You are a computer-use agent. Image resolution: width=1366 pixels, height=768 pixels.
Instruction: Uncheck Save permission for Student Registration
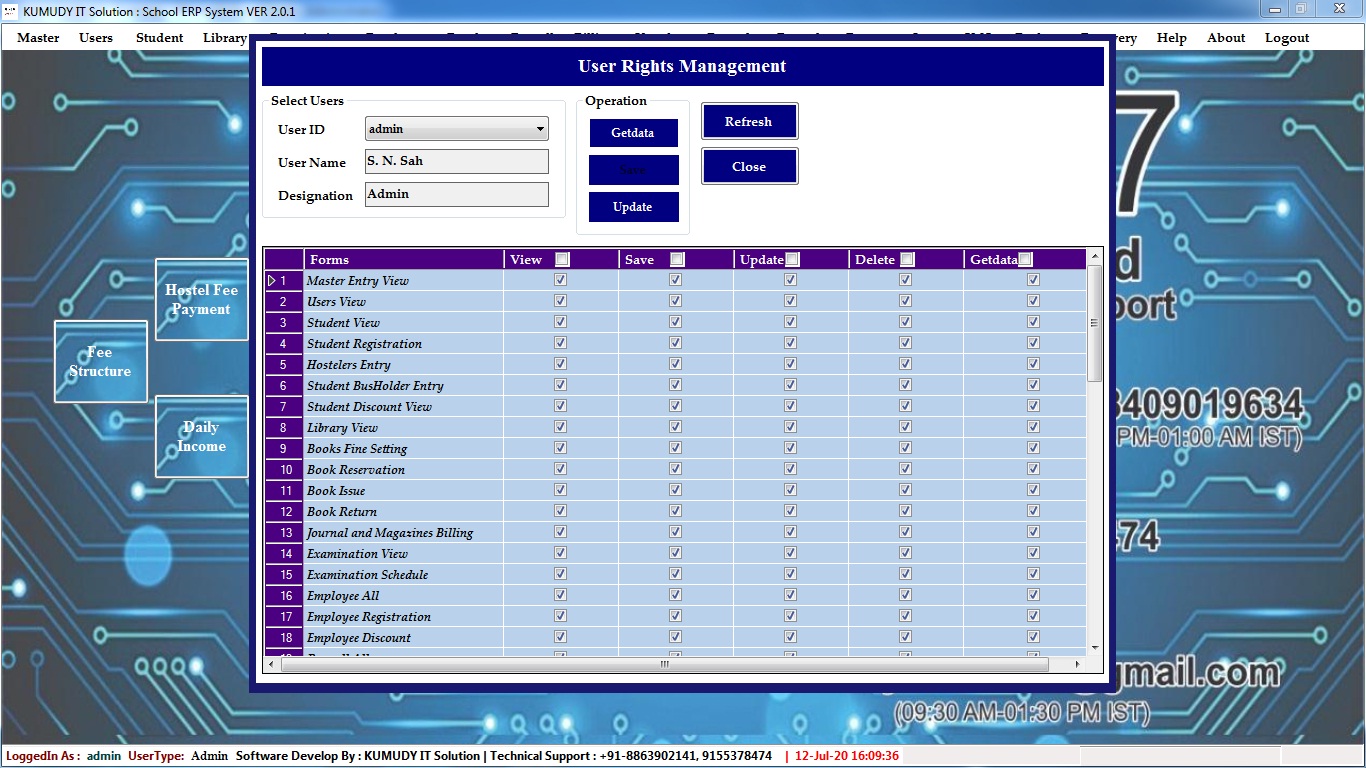click(x=675, y=343)
